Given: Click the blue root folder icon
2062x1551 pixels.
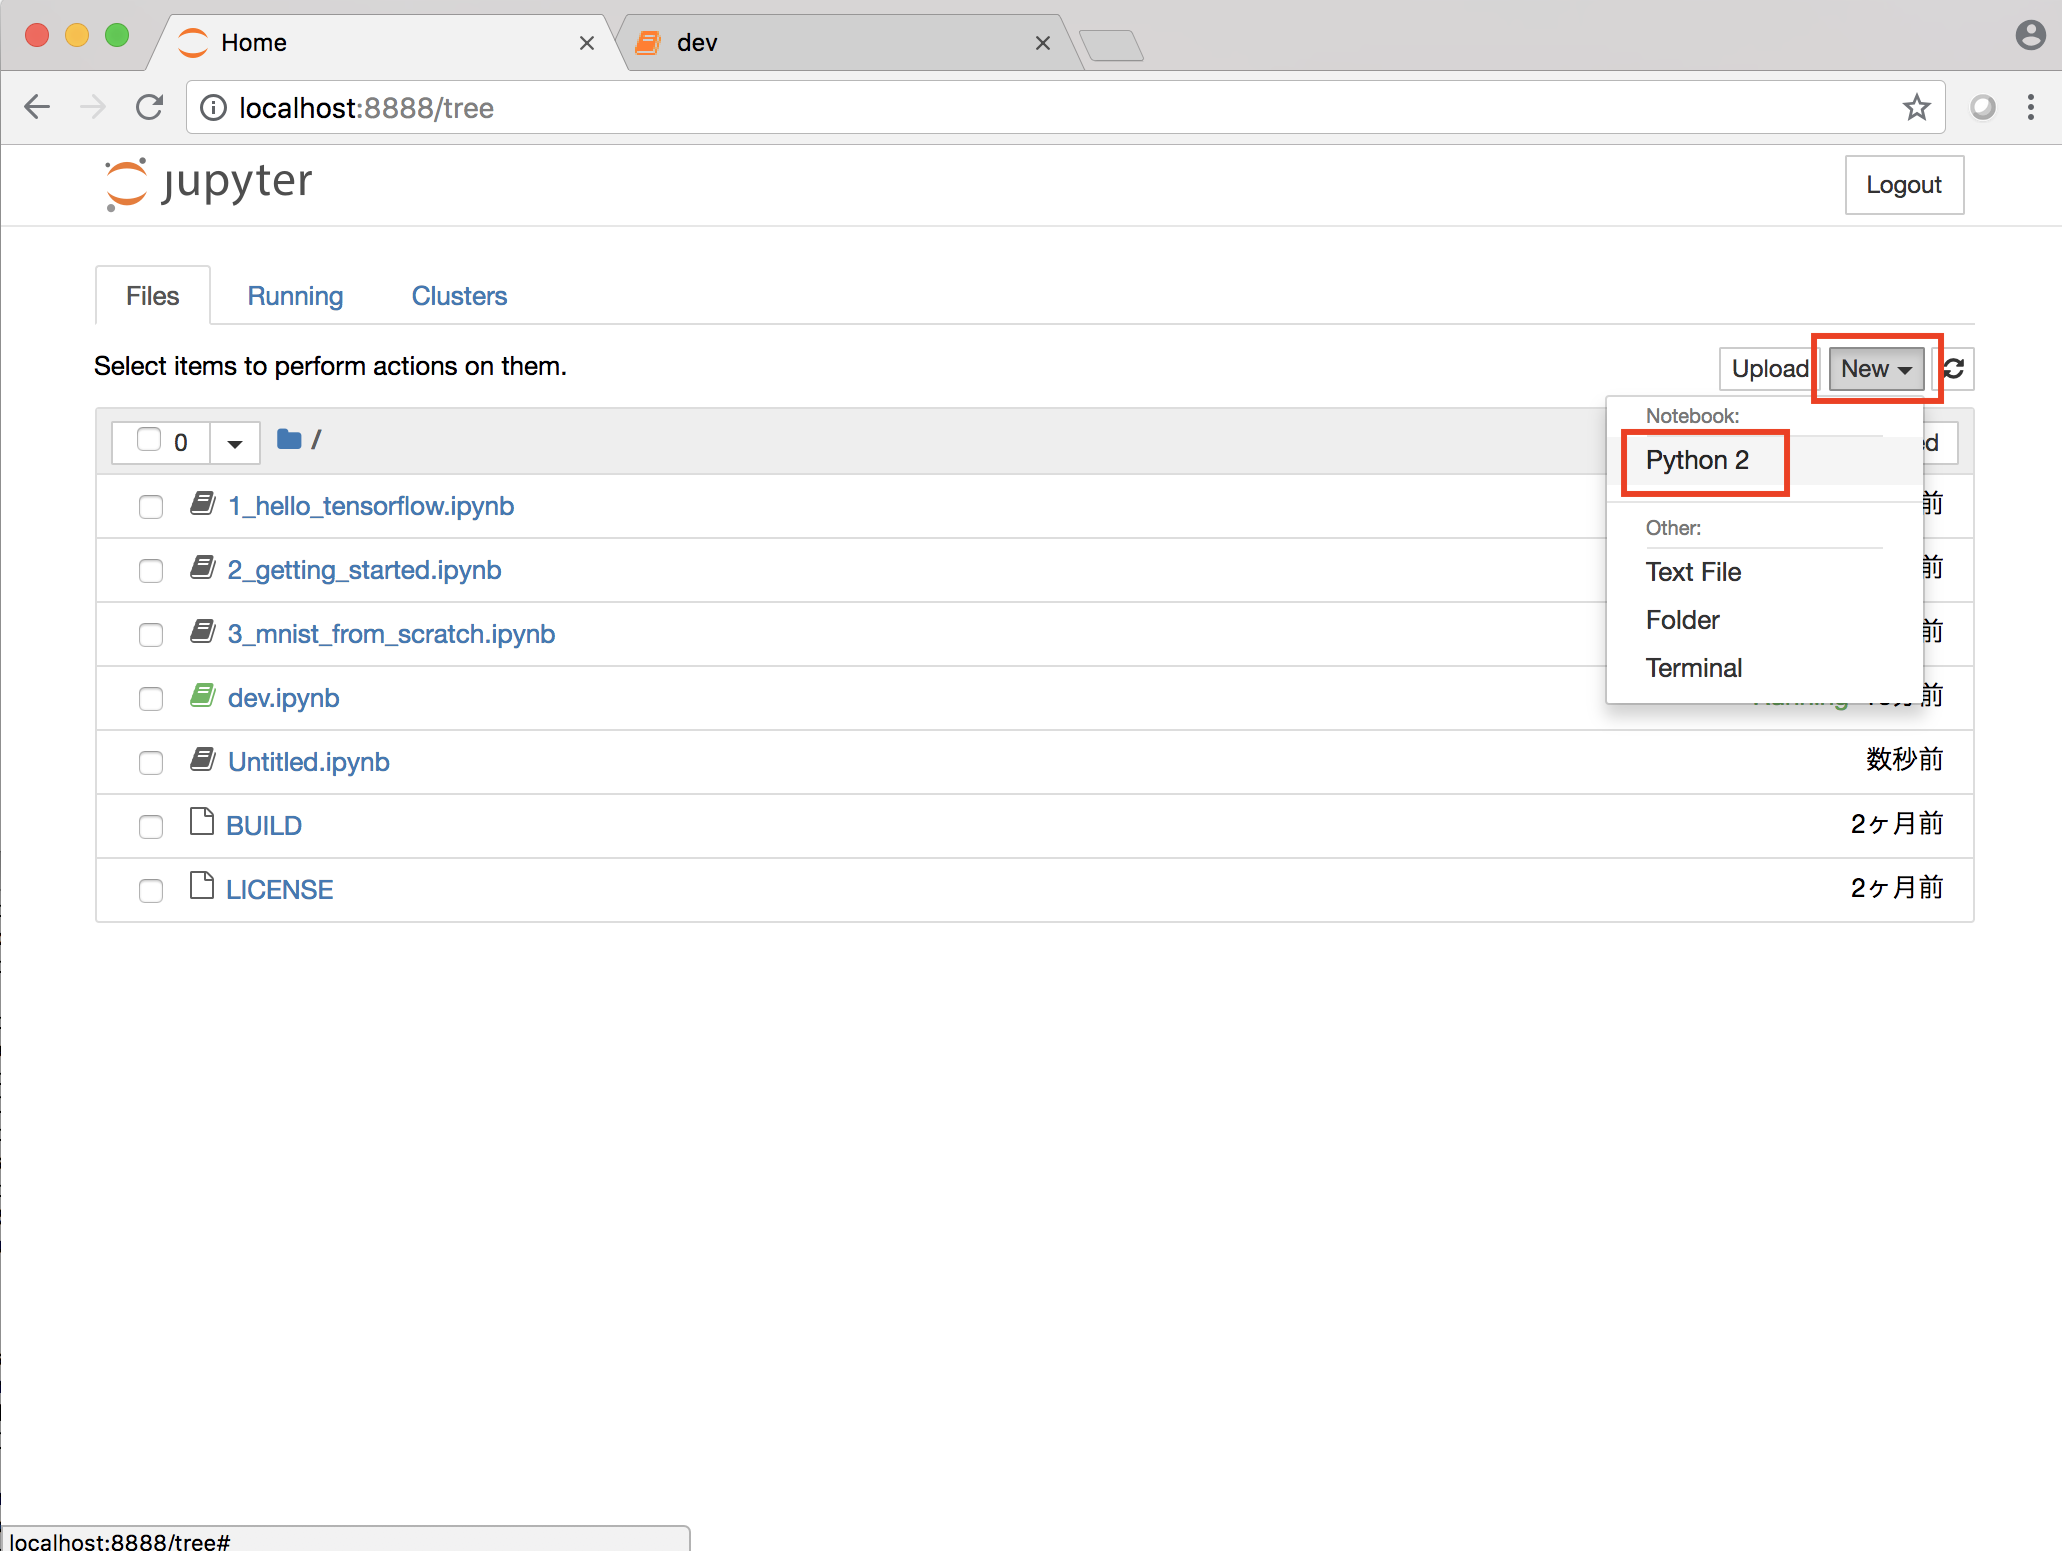Looking at the screenshot, I should coord(289,439).
